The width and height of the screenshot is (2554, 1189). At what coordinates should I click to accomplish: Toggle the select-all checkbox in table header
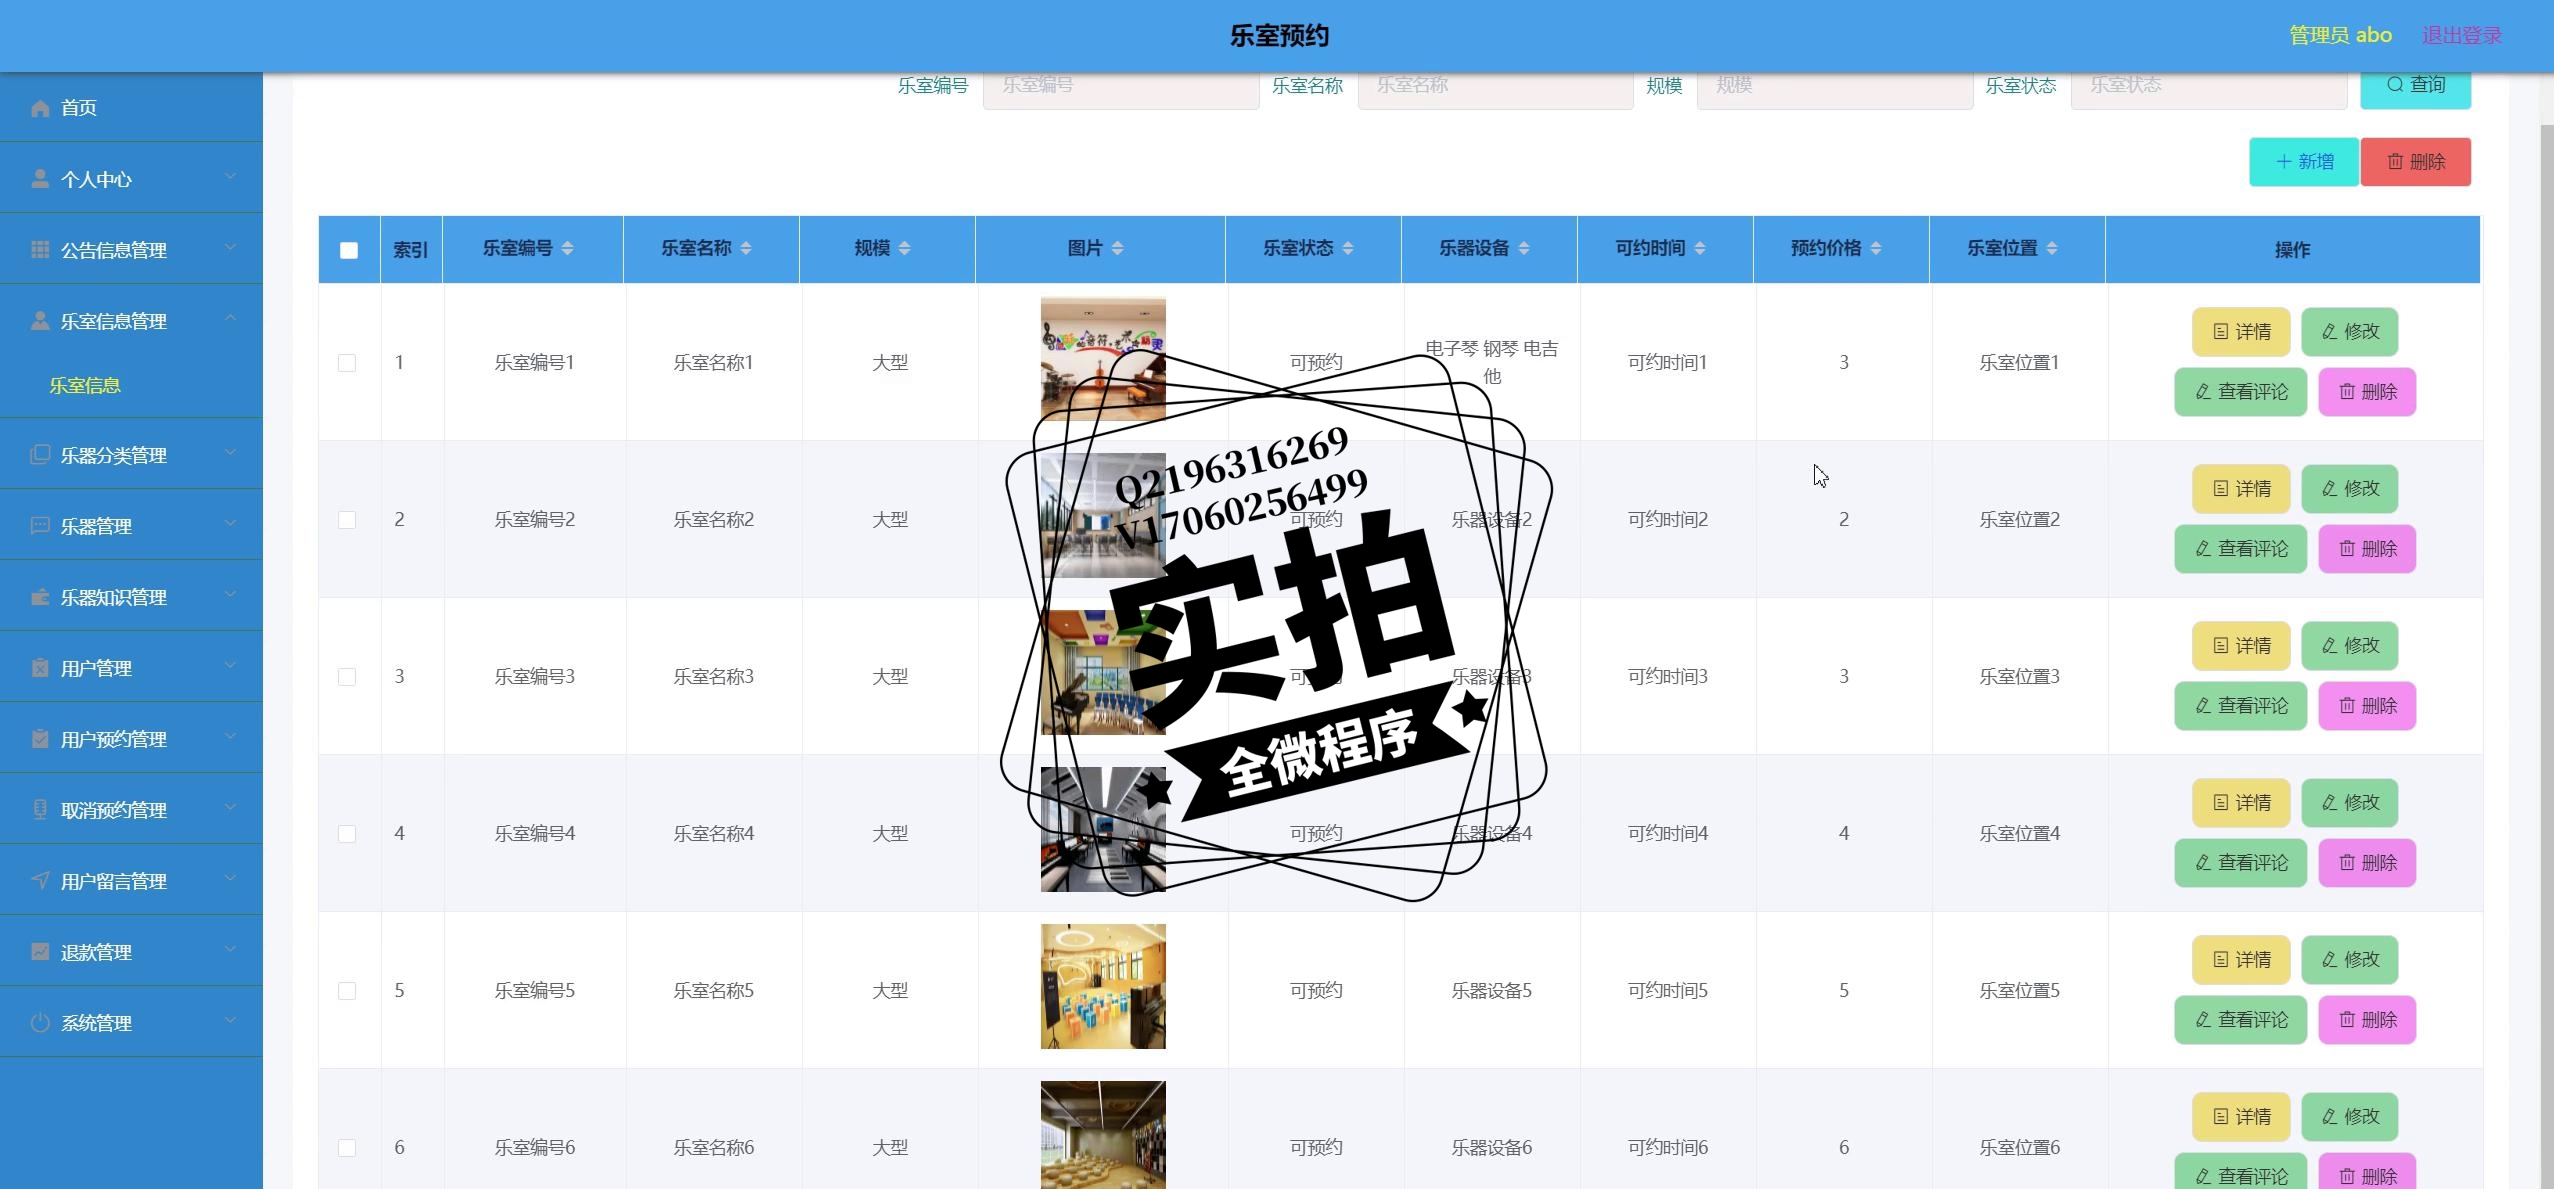point(349,250)
